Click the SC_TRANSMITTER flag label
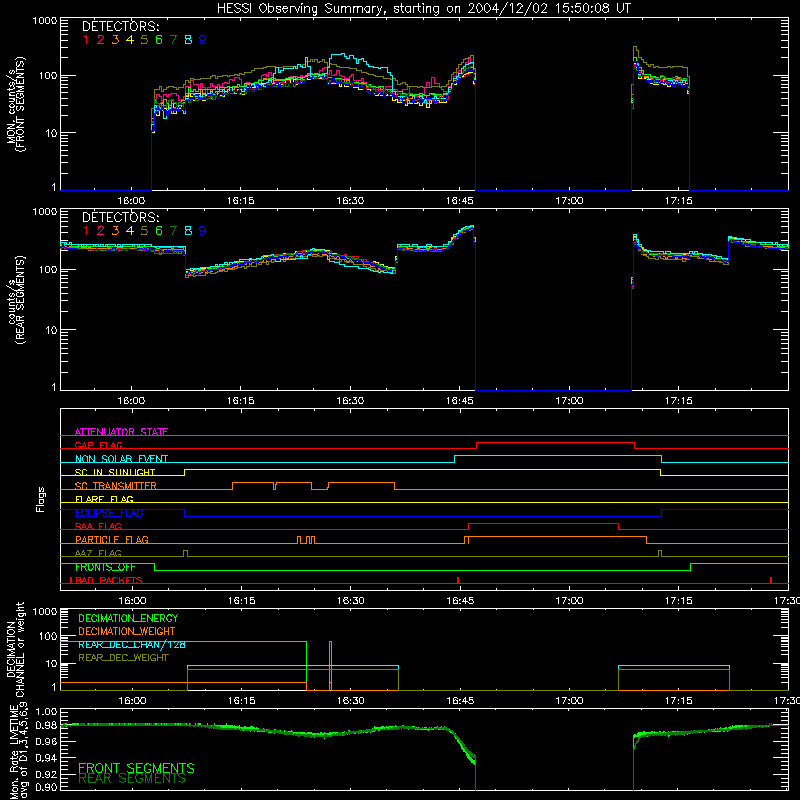 pyautogui.click(x=116, y=485)
